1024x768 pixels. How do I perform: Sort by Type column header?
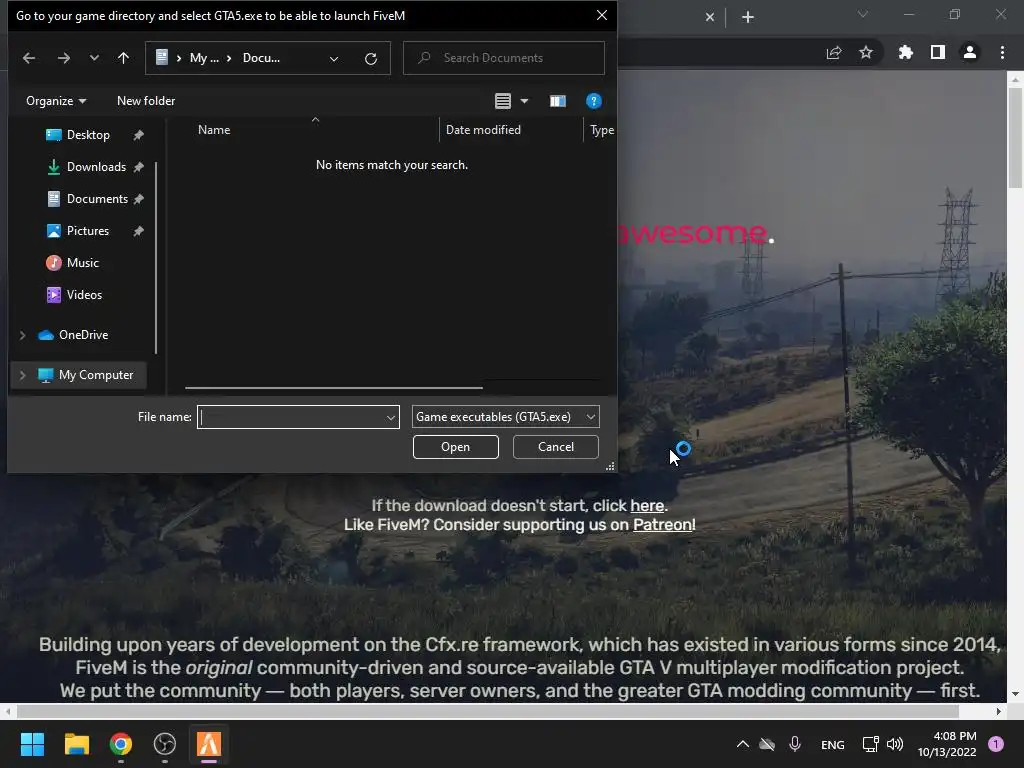[601, 130]
